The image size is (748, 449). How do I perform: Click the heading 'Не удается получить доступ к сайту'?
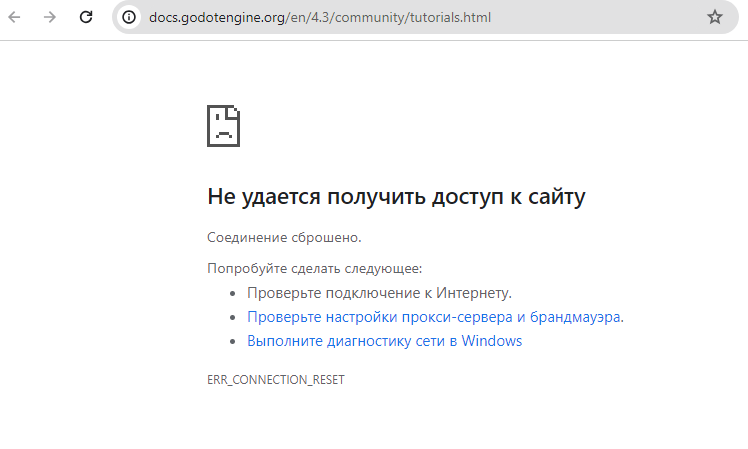pyautogui.click(x=396, y=196)
